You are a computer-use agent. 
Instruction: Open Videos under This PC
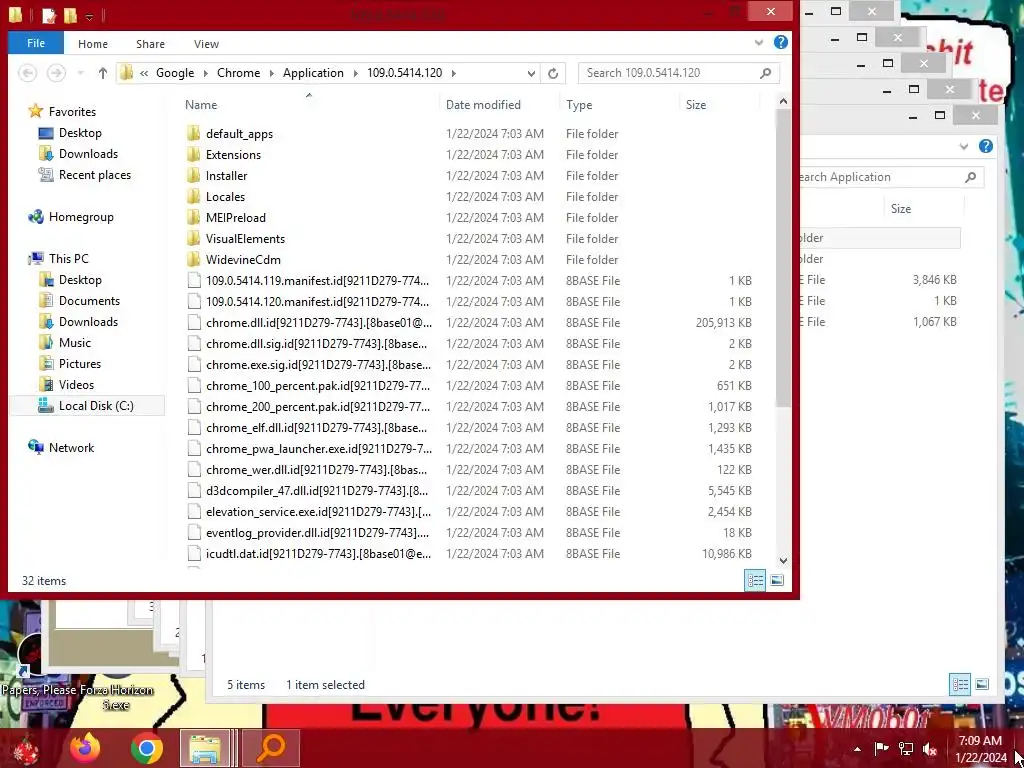[x=76, y=385]
